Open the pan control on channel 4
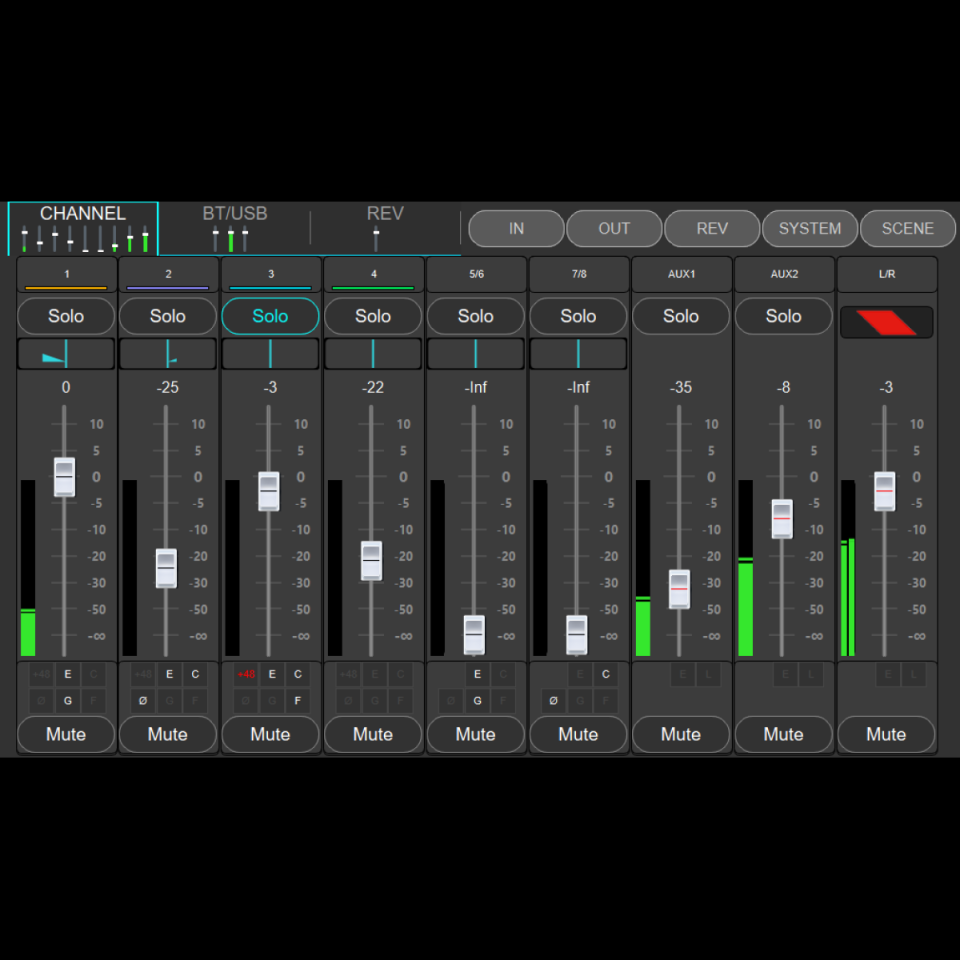The height and width of the screenshot is (960, 960). 372,352
